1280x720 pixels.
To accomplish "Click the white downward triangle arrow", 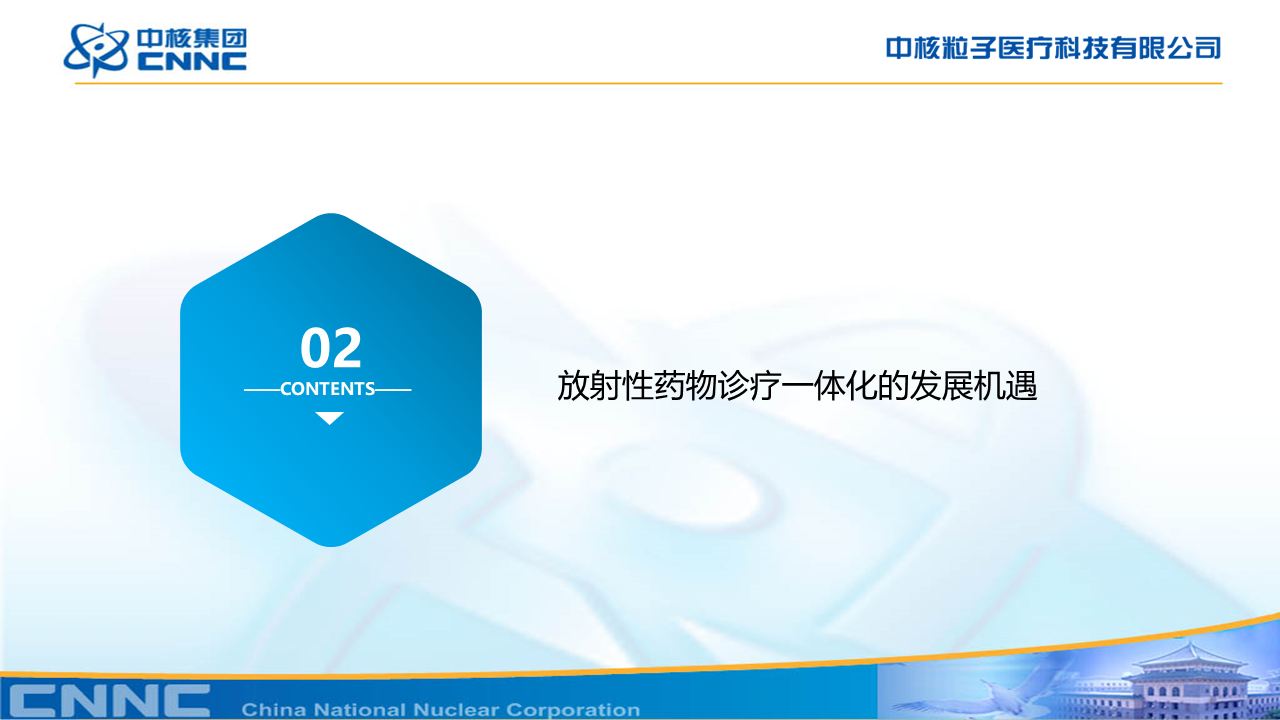I will 329,418.
